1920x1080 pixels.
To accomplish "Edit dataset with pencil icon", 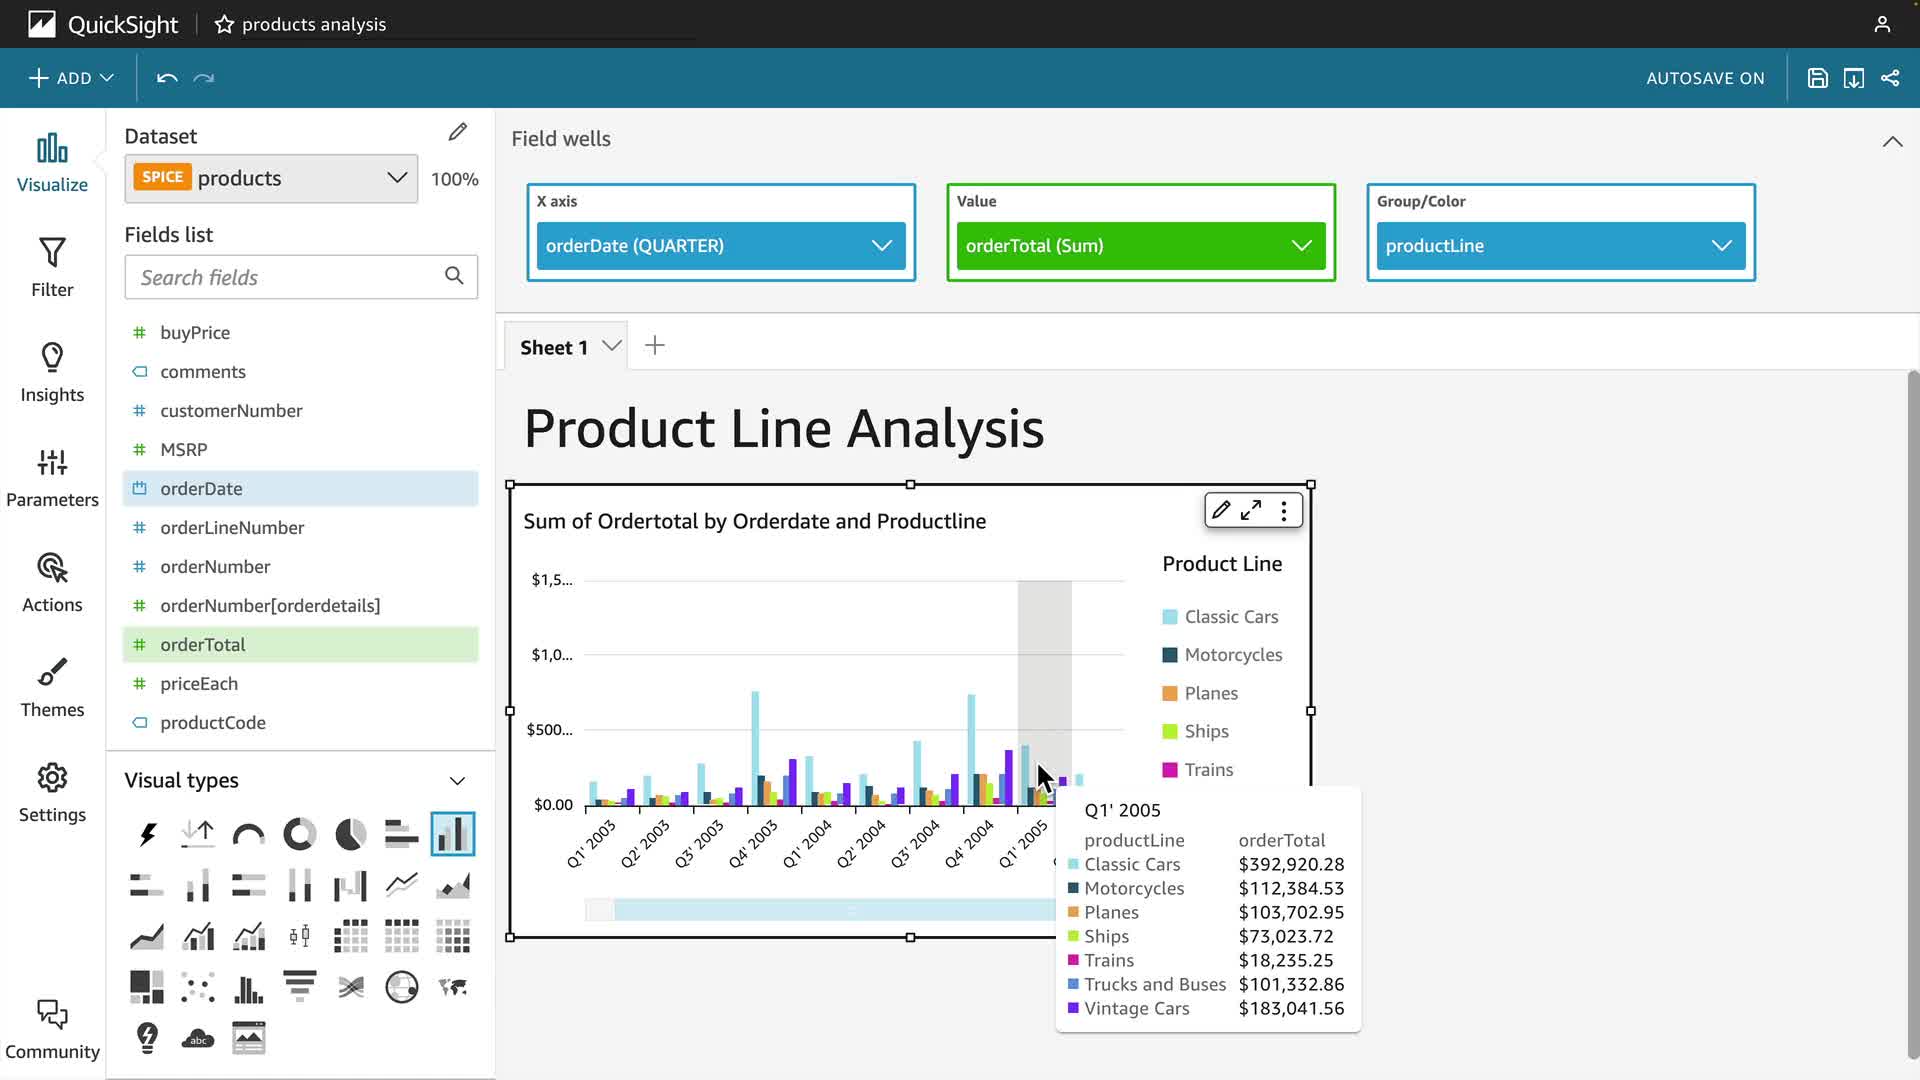I will 458,132.
